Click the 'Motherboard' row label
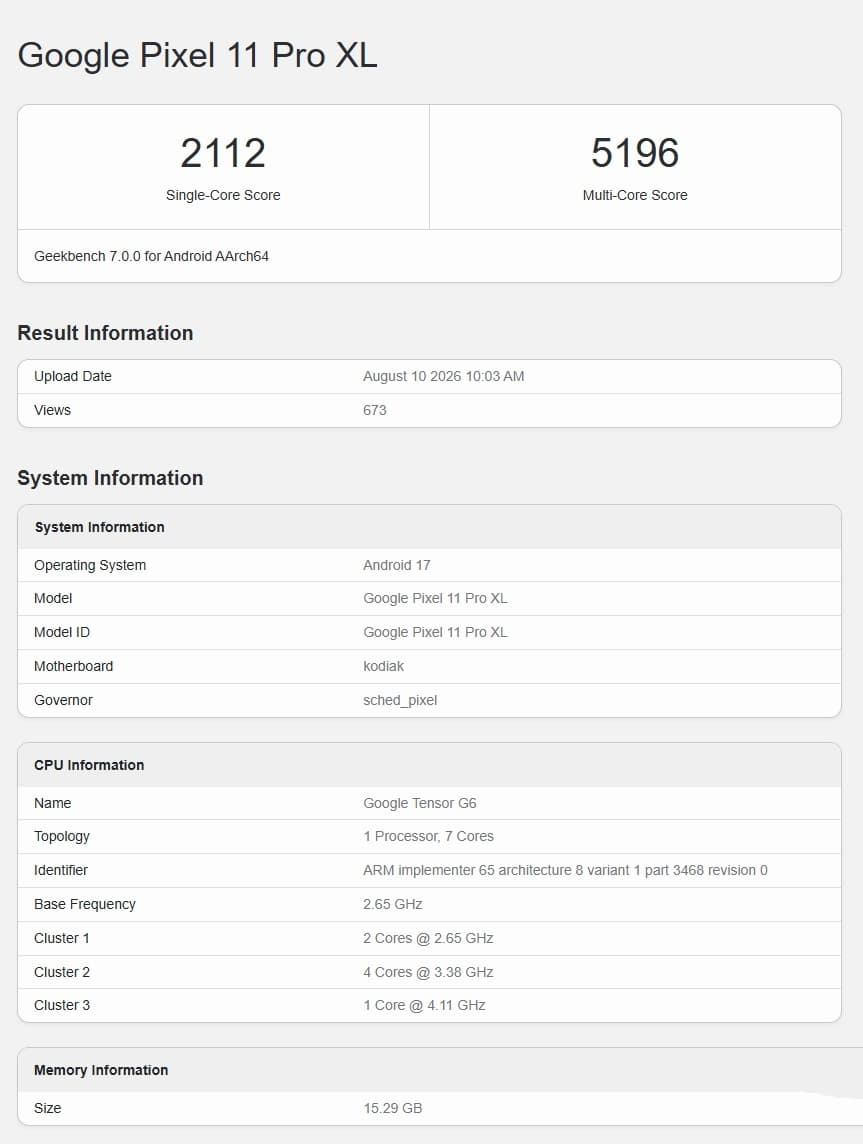 tap(74, 666)
